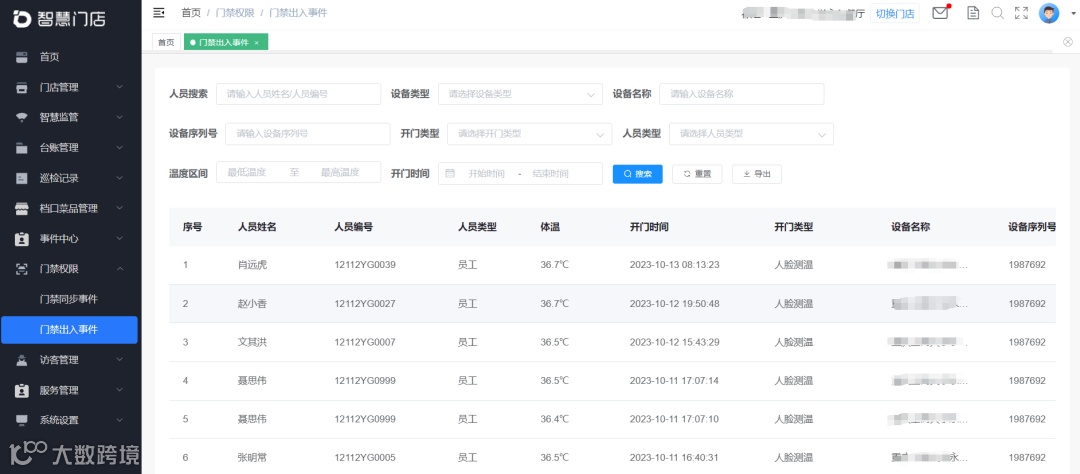Close the 门禁出入事件 tab
This screenshot has width=1080, height=474.
coord(256,43)
